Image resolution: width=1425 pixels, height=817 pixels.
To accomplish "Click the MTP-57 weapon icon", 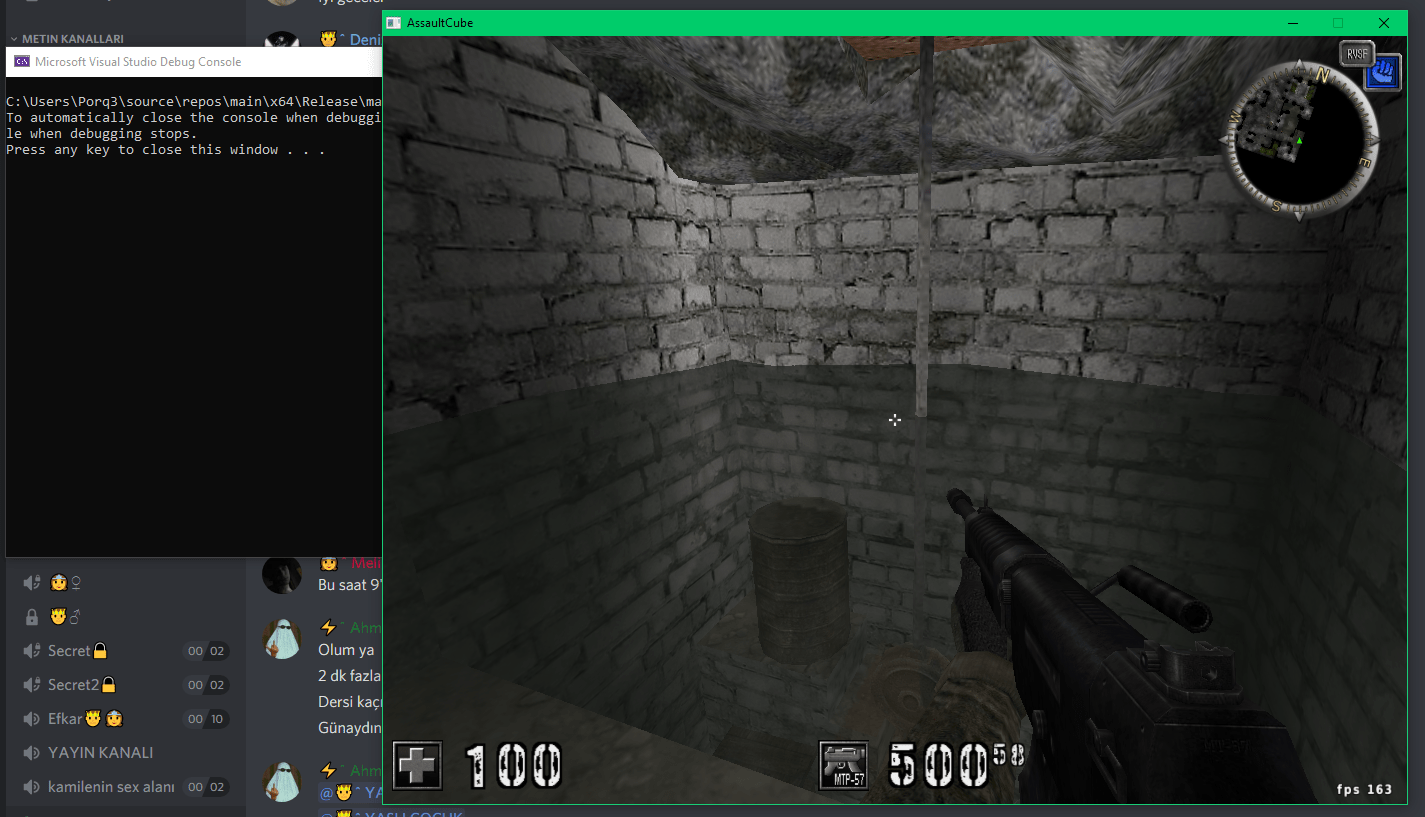I will click(843, 766).
